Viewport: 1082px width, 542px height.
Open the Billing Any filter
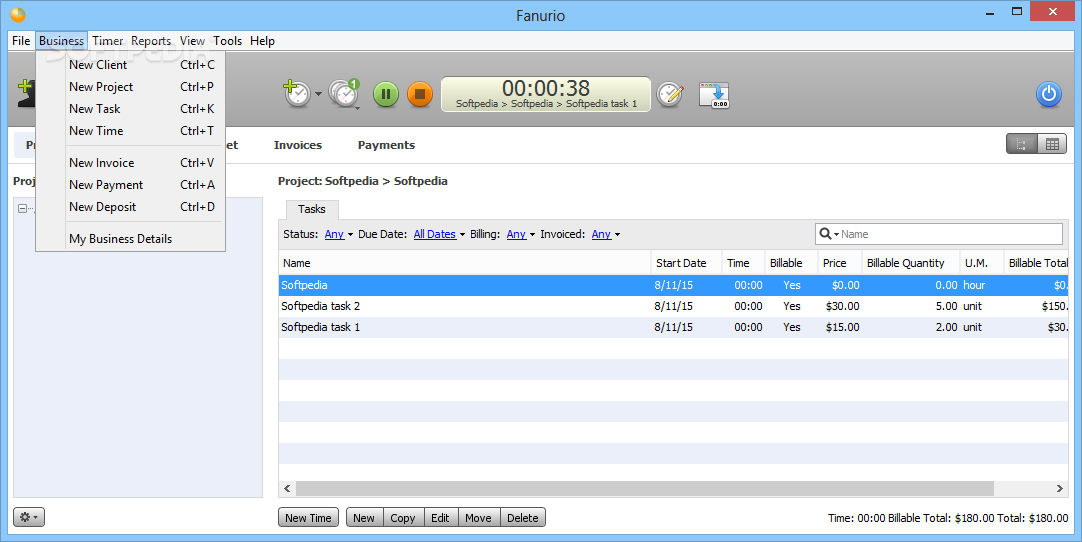tap(520, 234)
